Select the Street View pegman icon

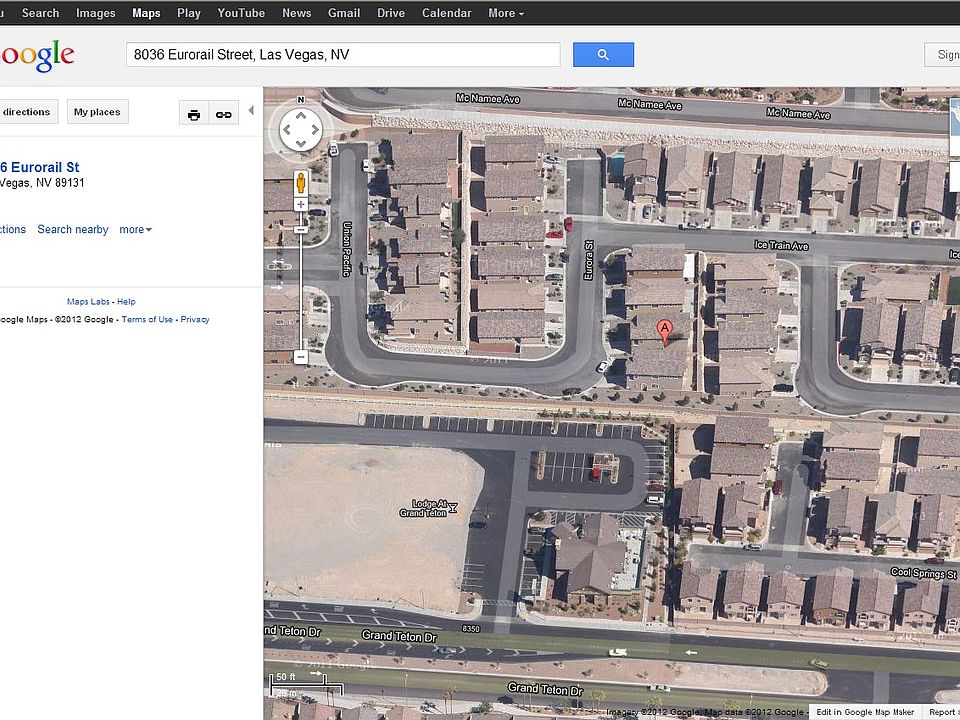(301, 183)
